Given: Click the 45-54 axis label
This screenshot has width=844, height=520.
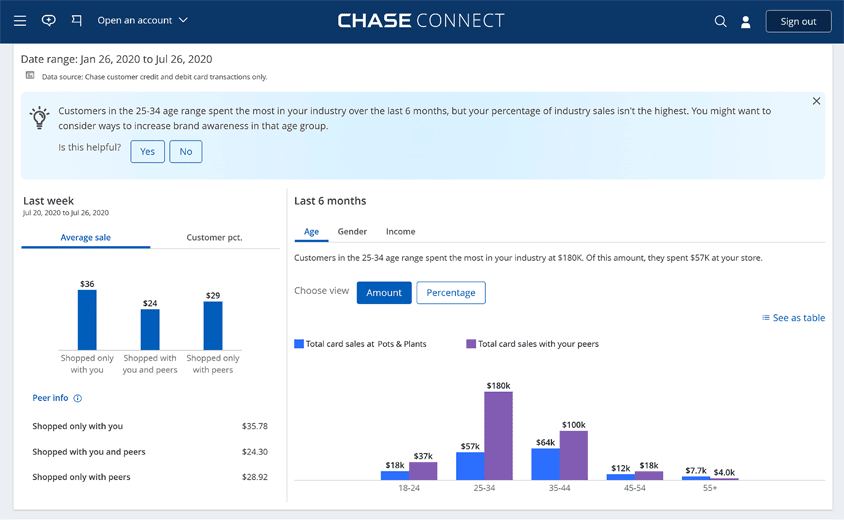Looking at the screenshot, I should point(635,488).
